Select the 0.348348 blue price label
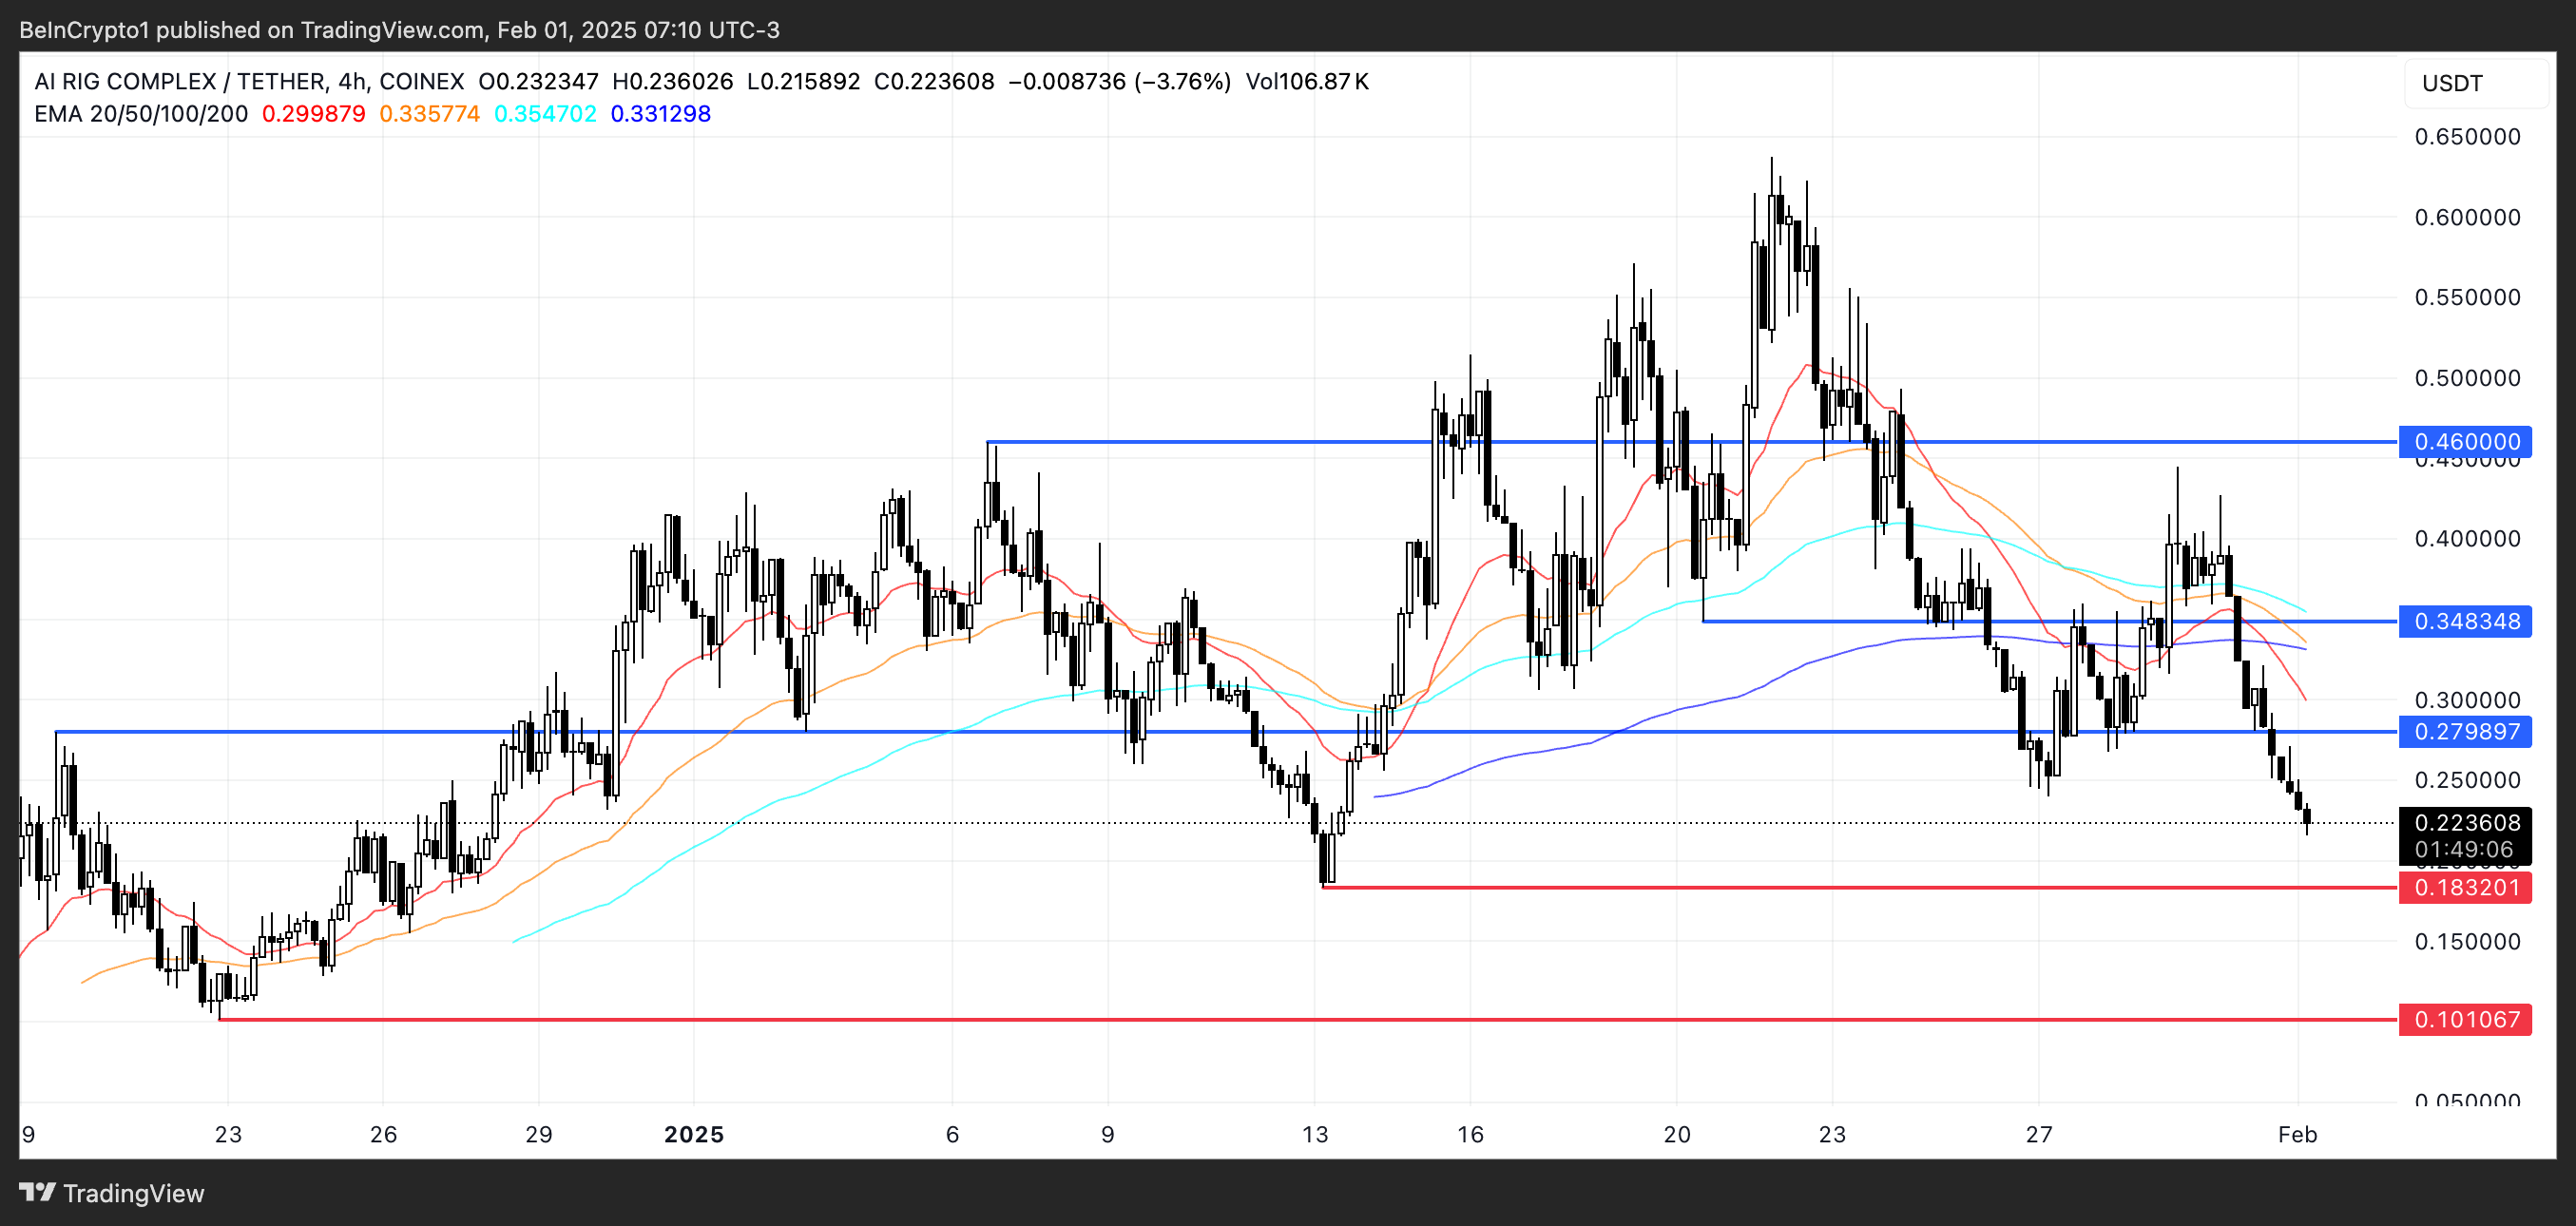The width and height of the screenshot is (2576, 1226). pos(2465,621)
